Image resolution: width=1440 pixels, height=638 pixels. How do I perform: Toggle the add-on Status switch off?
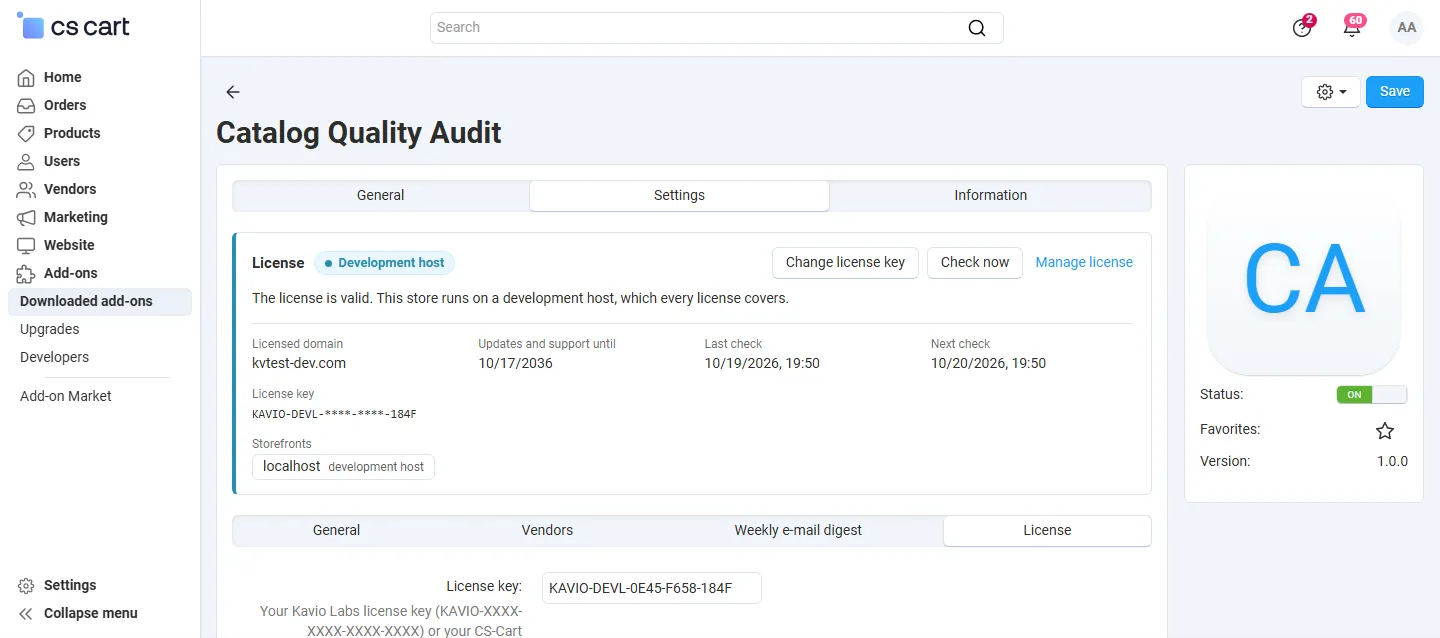click(1371, 394)
